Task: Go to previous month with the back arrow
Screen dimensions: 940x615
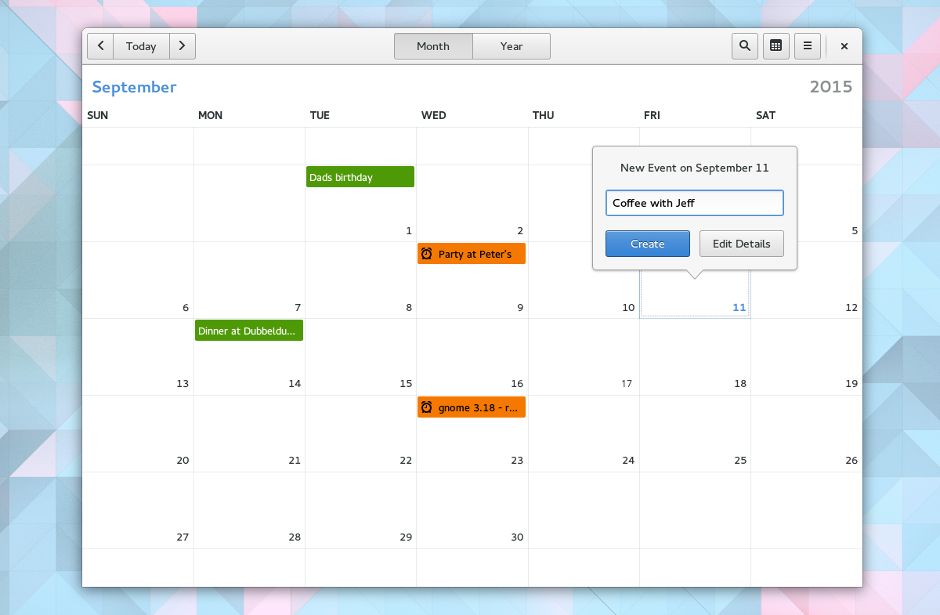Action: [100, 46]
